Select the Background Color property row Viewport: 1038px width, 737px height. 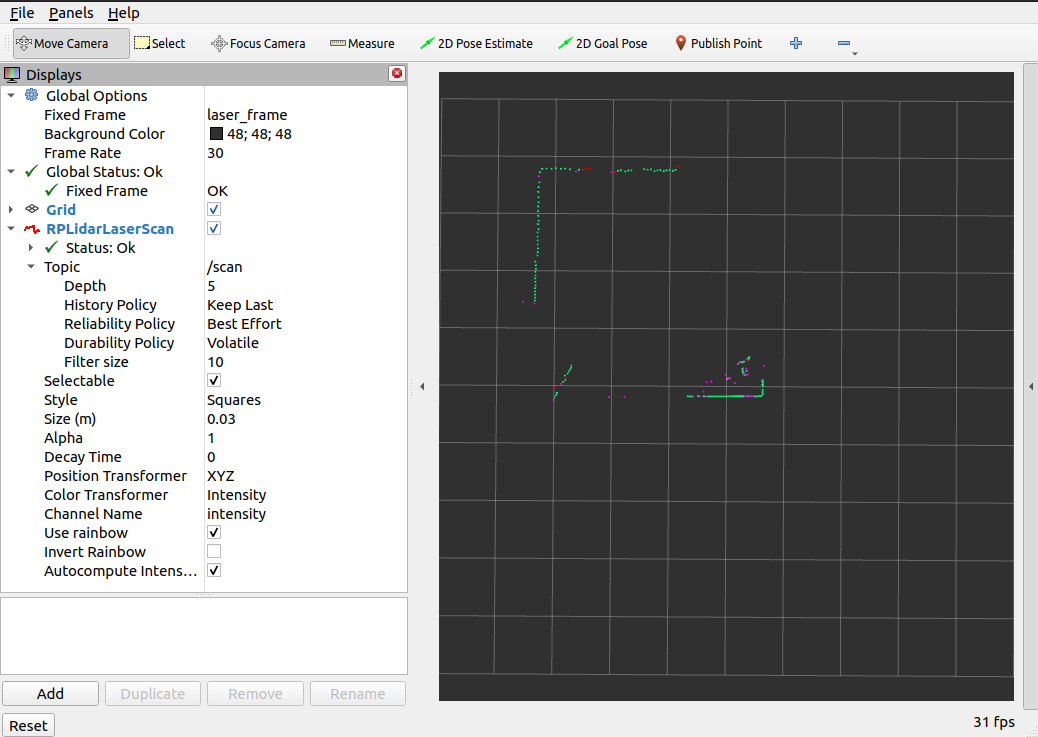point(204,134)
